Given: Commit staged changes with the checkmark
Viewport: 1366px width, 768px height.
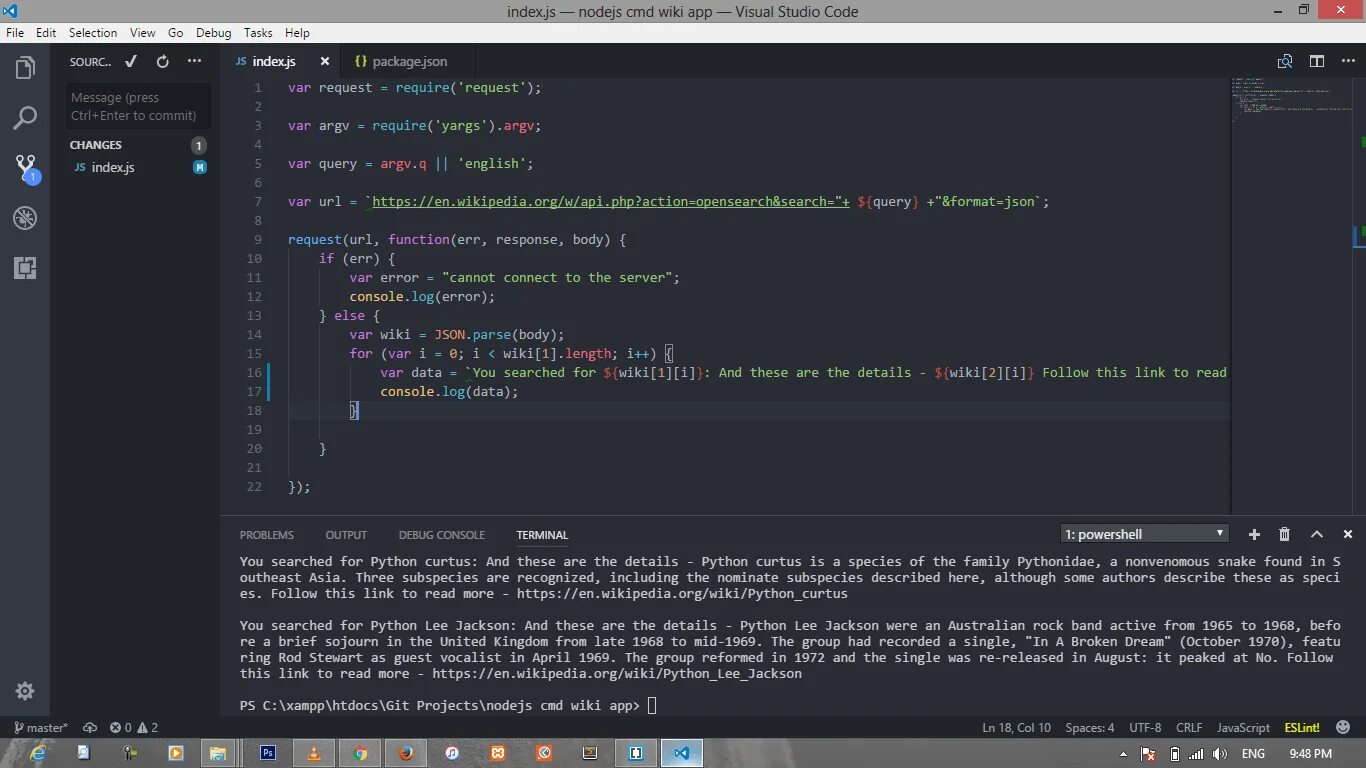Looking at the screenshot, I should point(131,61).
